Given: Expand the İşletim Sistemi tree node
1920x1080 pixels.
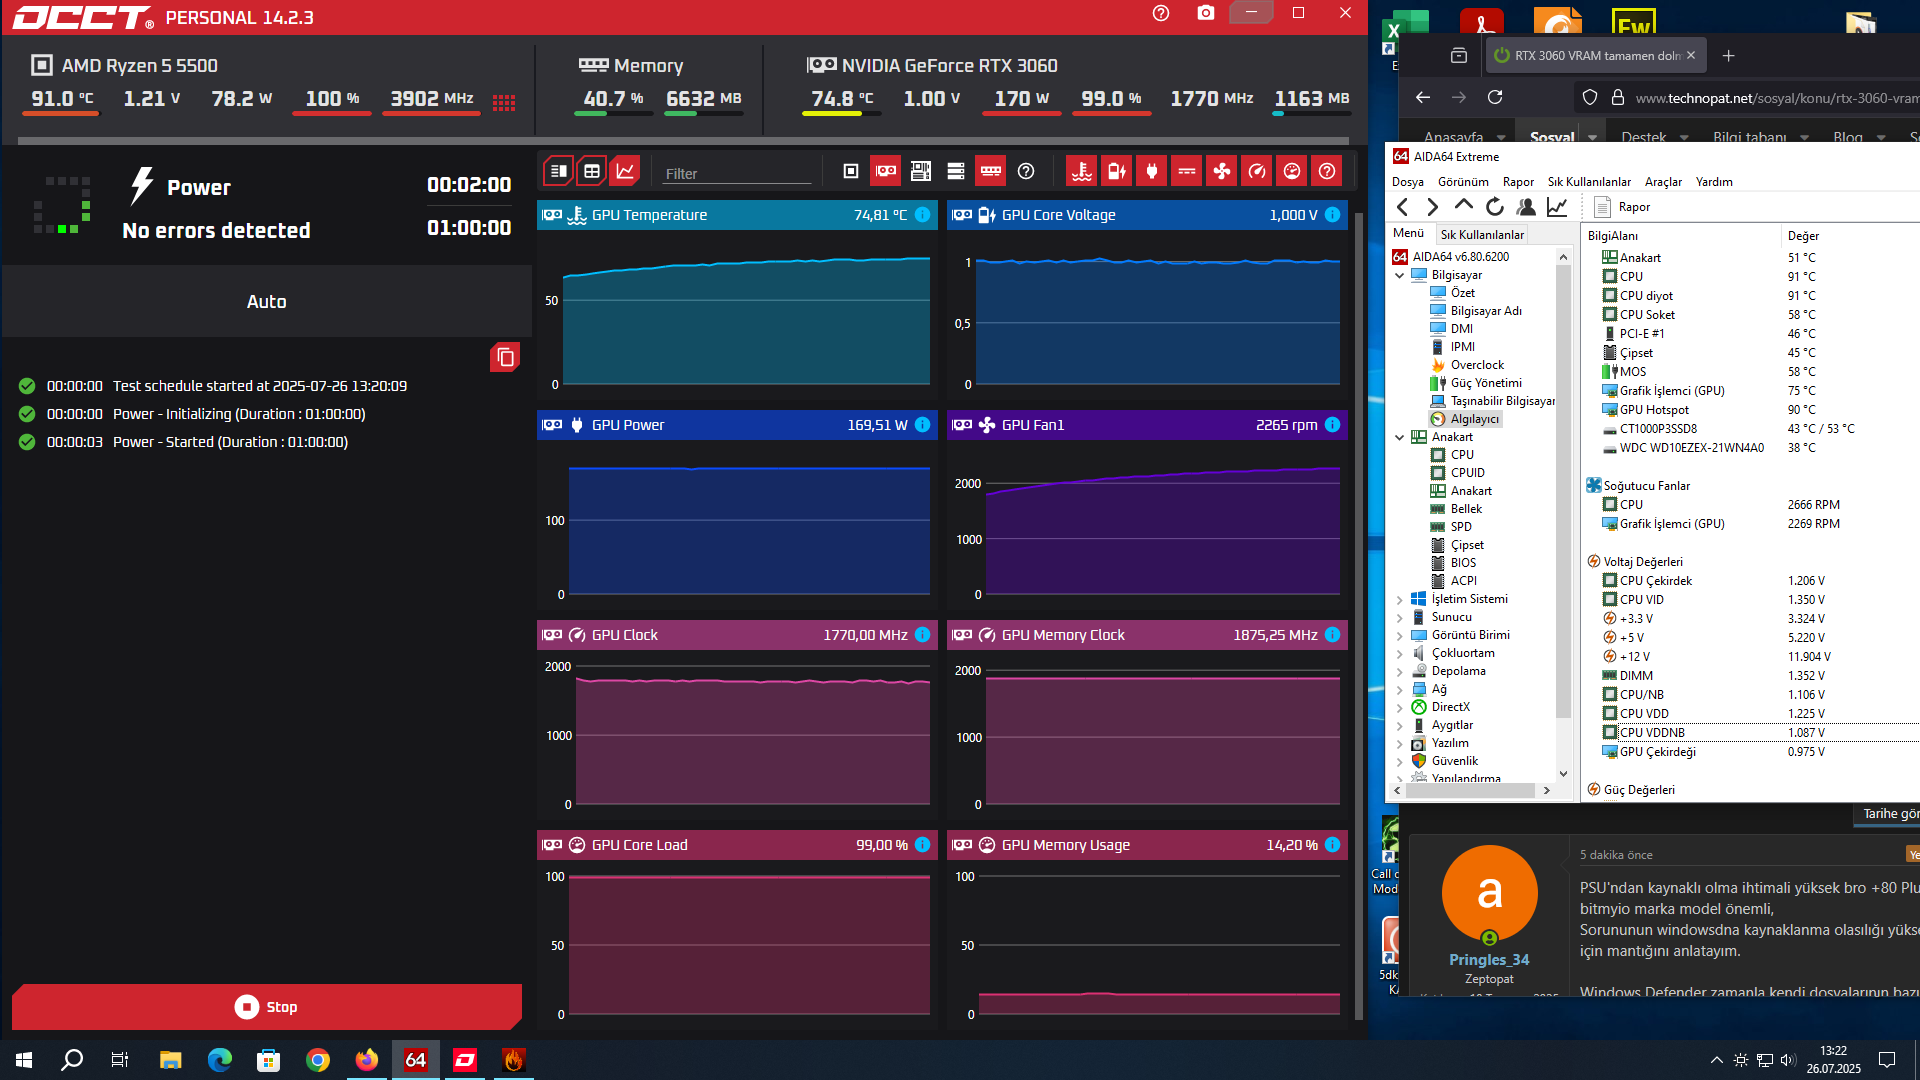Looking at the screenshot, I should pyautogui.click(x=1399, y=599).
